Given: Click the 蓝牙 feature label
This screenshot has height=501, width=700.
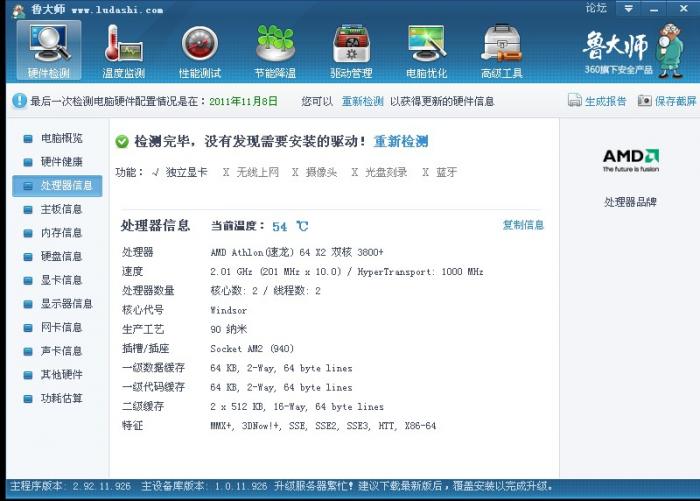Looking at the screenshot, I should (x=446, y=172).
